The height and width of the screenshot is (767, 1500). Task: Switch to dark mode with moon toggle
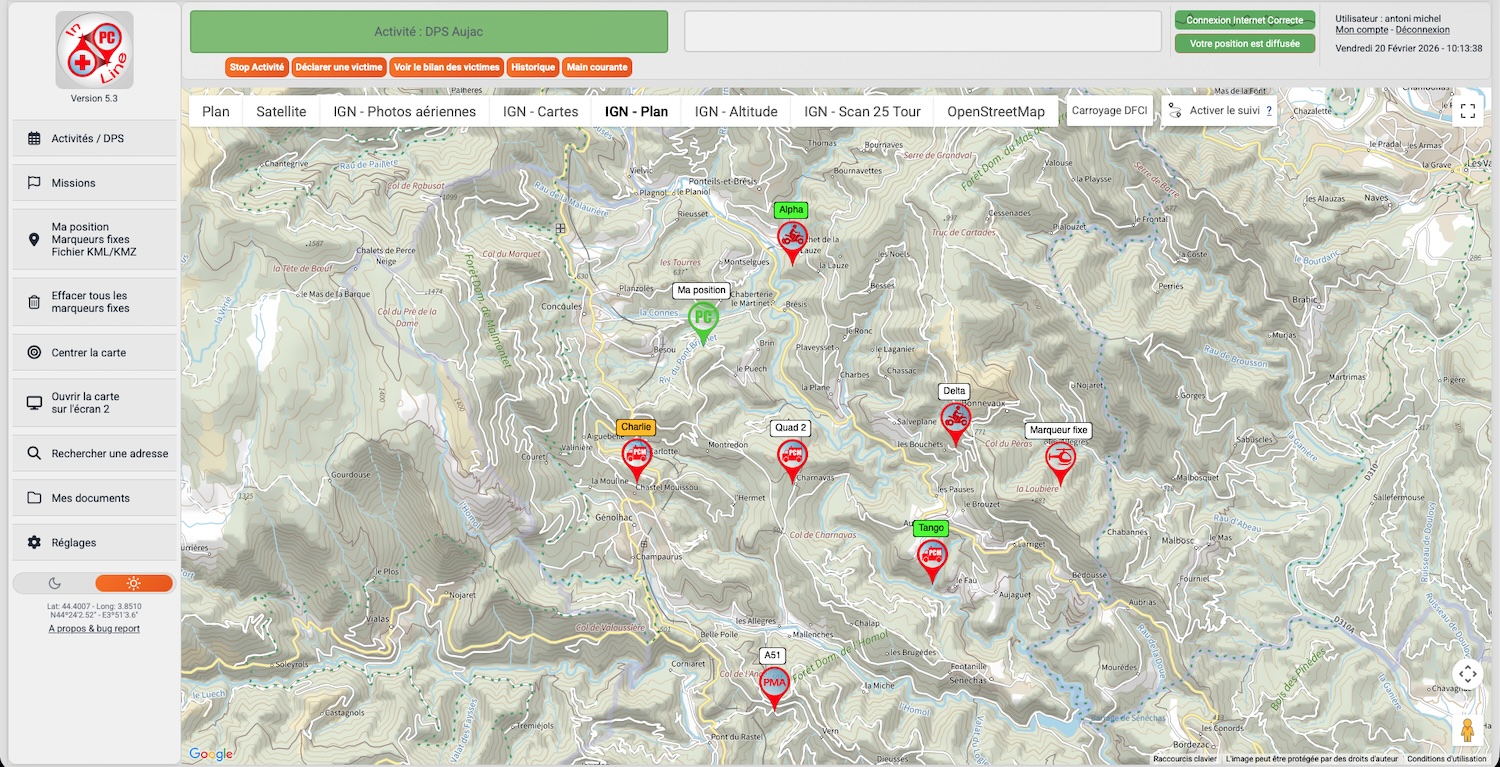[54, 583]
